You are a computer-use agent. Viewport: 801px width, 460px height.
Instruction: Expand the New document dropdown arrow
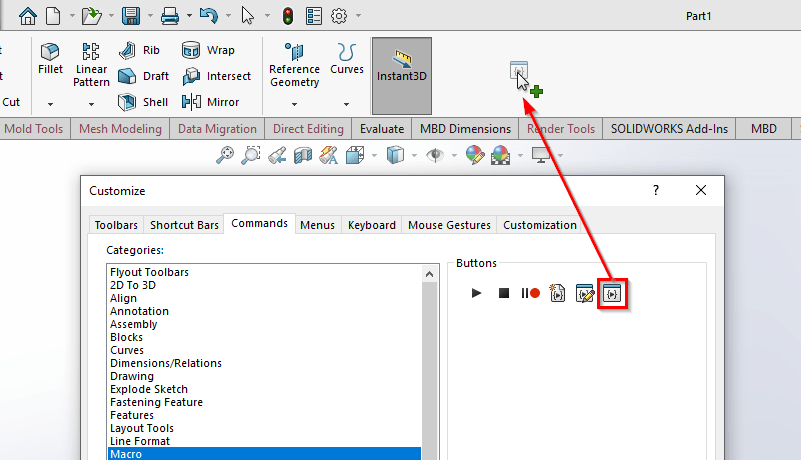click(x=72, y=16)
